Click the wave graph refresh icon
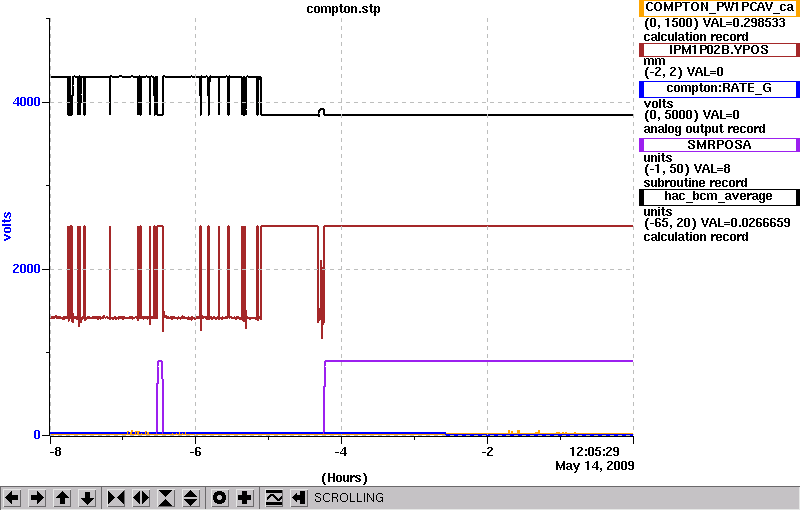 click(274, 497)
